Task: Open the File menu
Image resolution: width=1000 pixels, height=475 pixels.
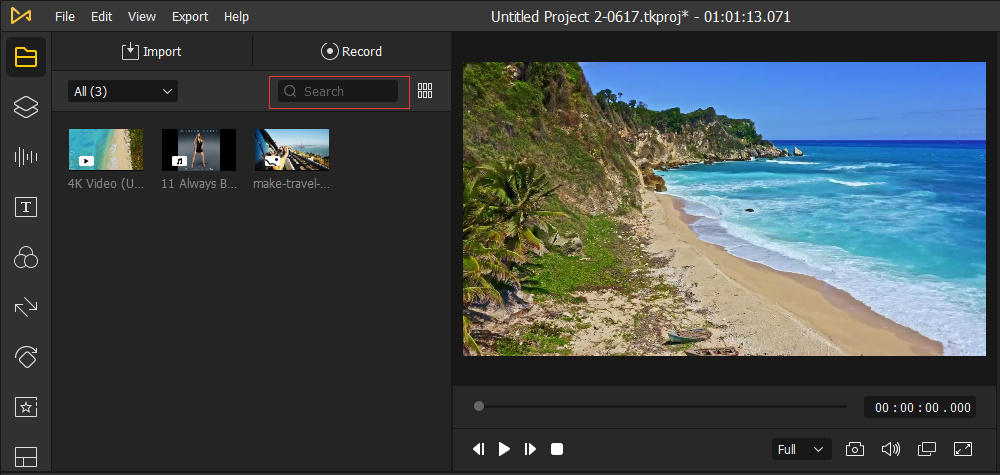Action: point(65,17)
